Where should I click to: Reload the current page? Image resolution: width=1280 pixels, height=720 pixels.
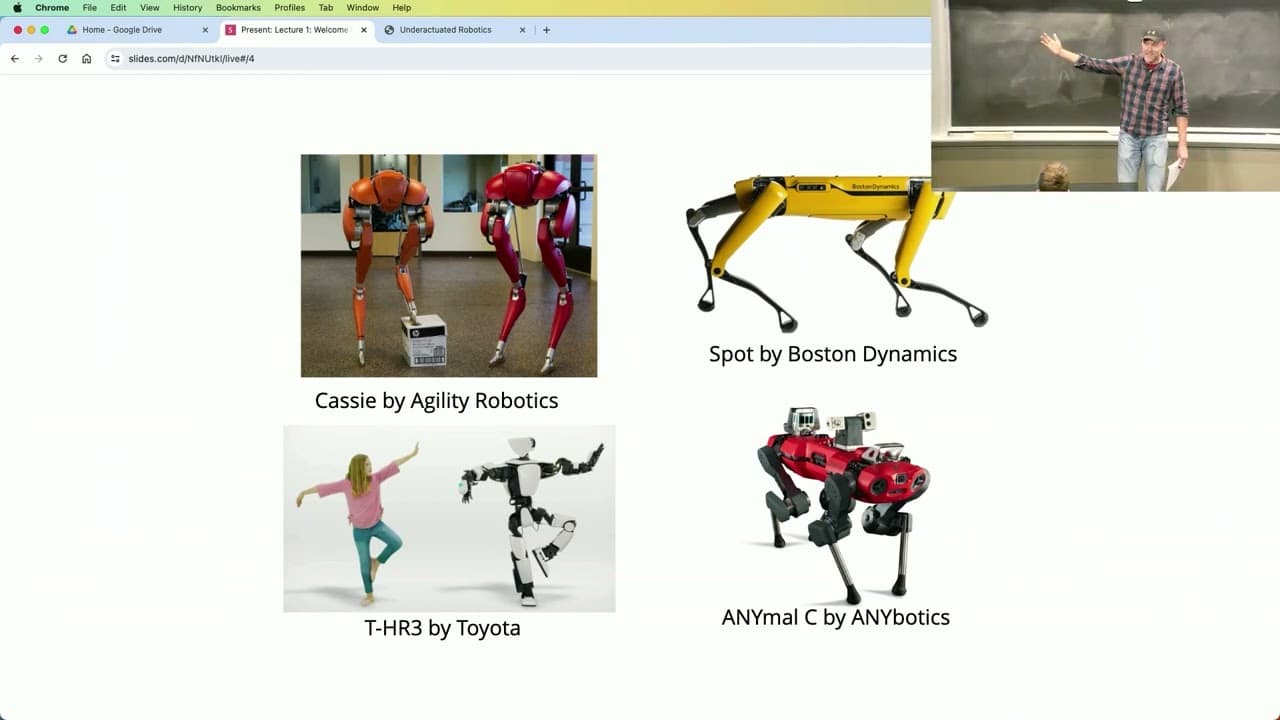62,59
